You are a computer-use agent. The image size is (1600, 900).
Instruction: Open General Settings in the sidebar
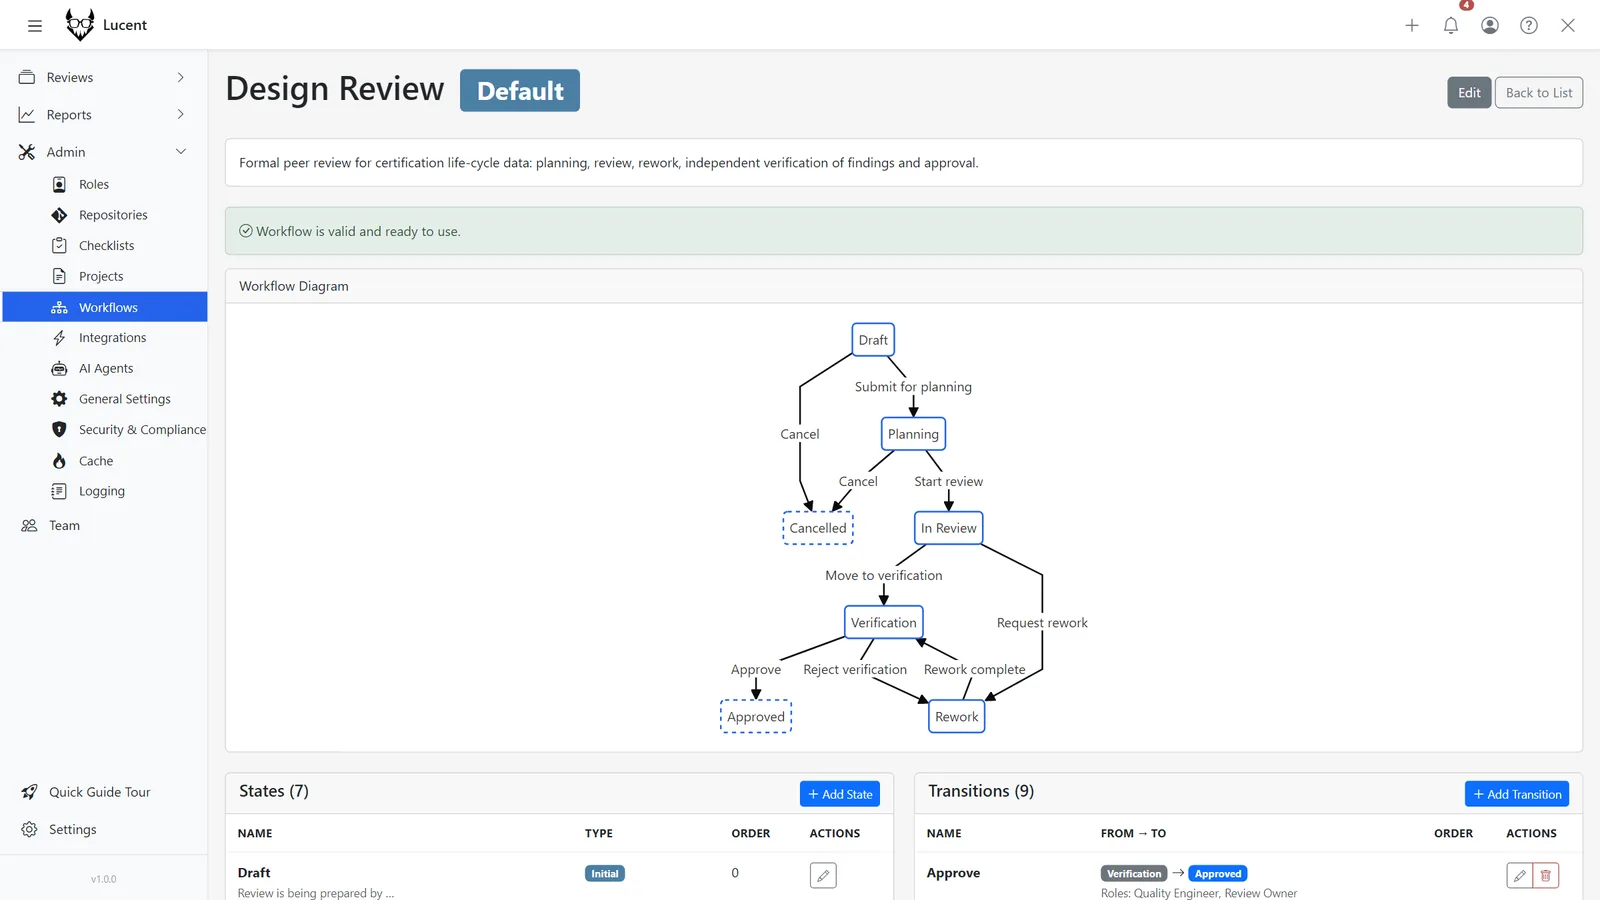(x=105, y=399)
